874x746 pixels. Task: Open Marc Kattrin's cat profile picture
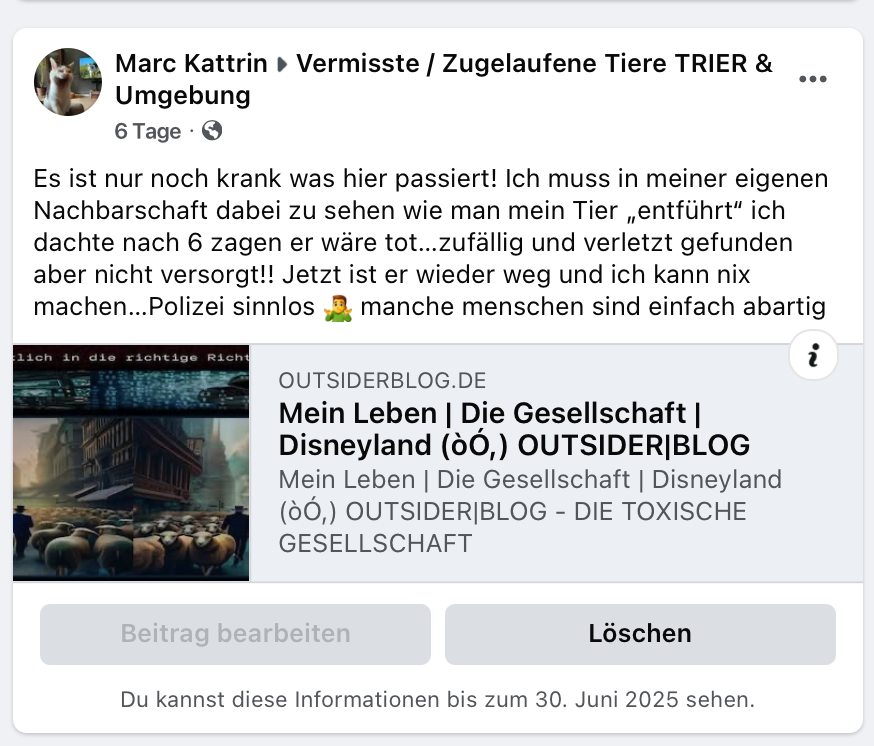tap(67, 82)
